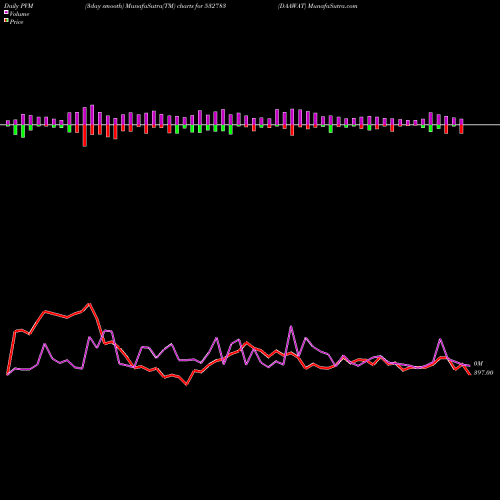Click the 'Price' legend label
The image size is (500, 500).
point(16,22)
